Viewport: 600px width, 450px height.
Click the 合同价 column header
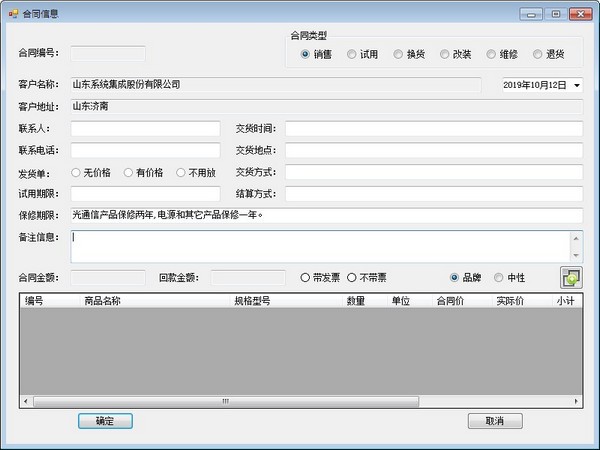click(461, 301)
